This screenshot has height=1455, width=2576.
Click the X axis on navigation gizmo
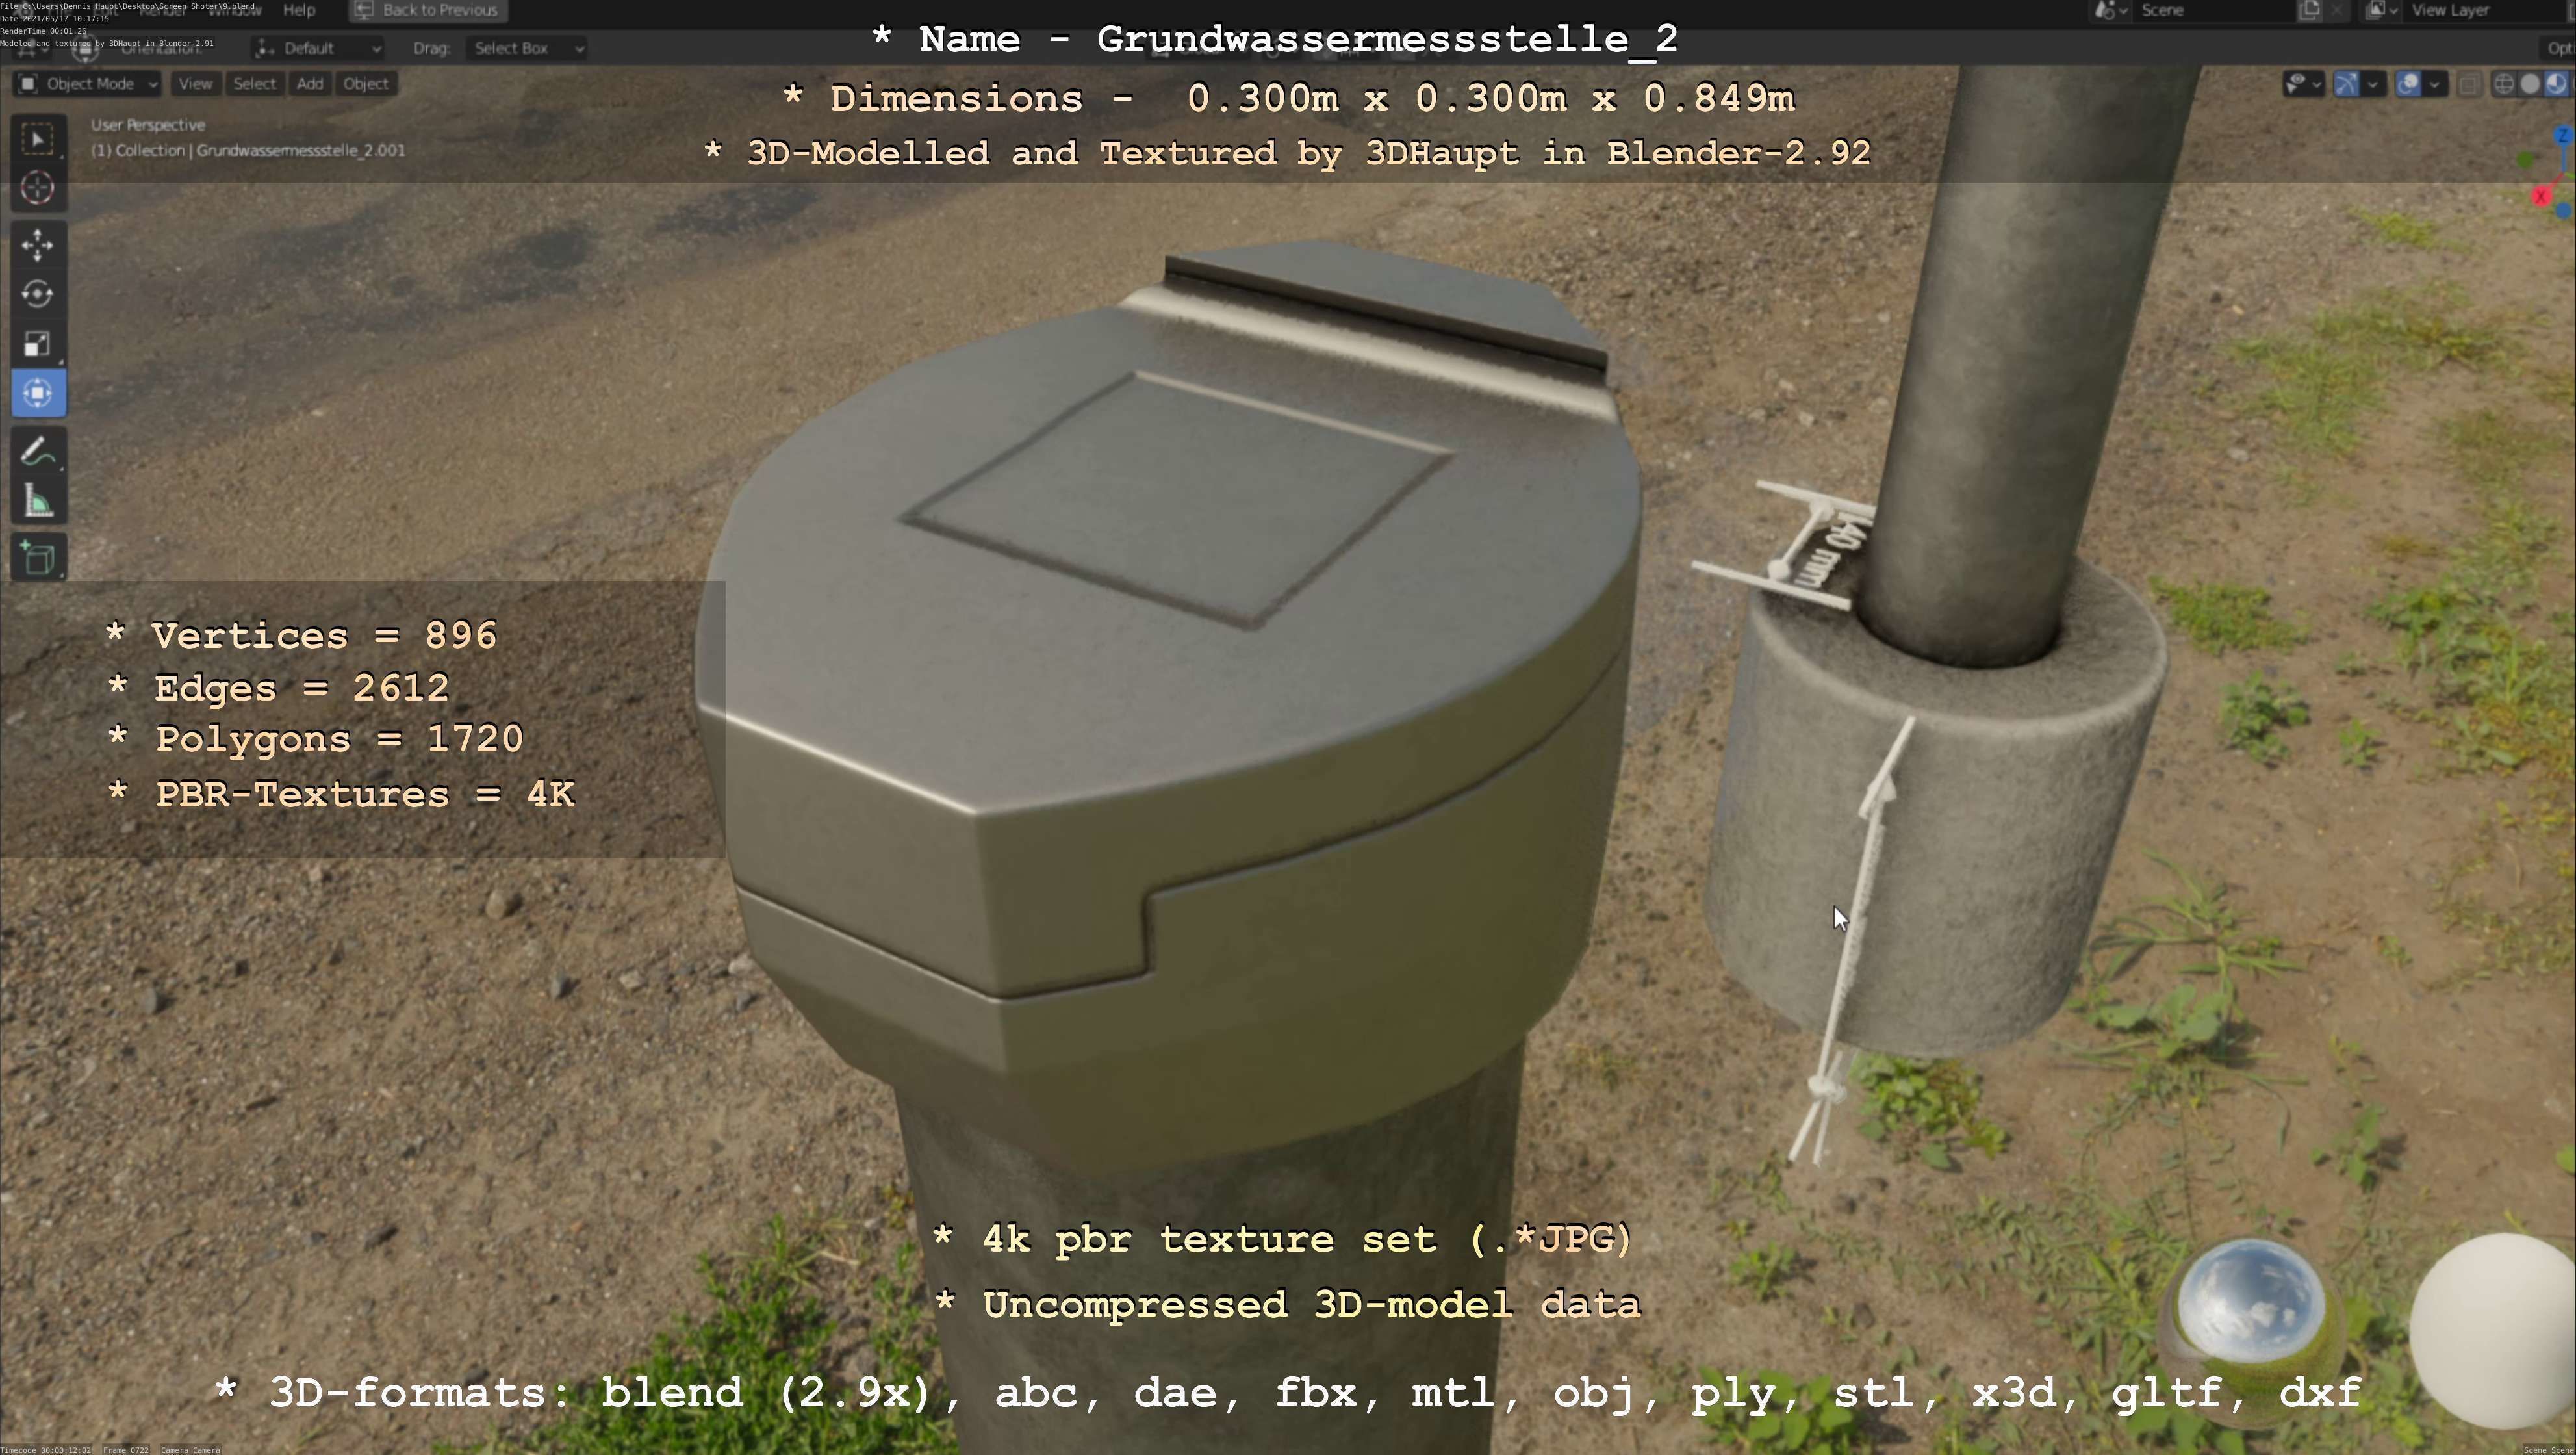[x=2541, y=196]
